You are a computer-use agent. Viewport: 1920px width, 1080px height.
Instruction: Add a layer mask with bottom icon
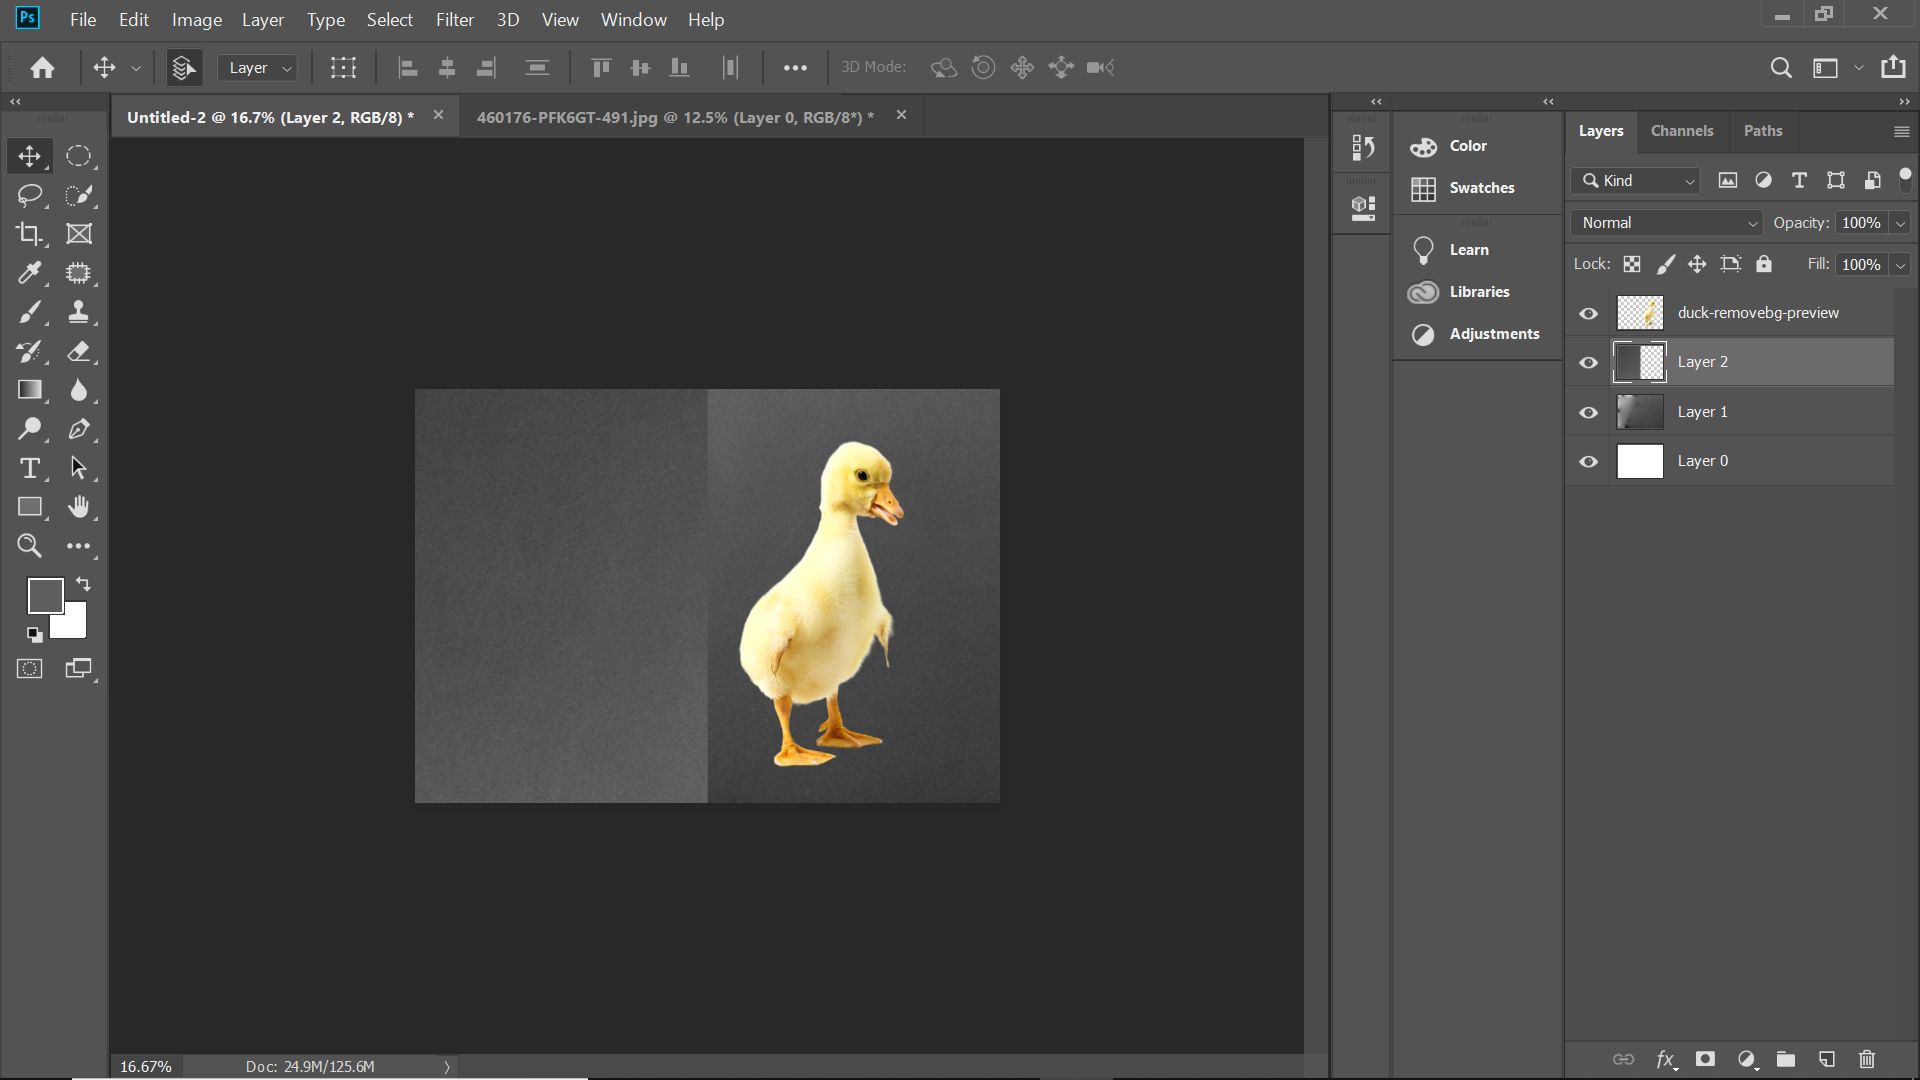pyautogui.click(x=1705, y=1059)
